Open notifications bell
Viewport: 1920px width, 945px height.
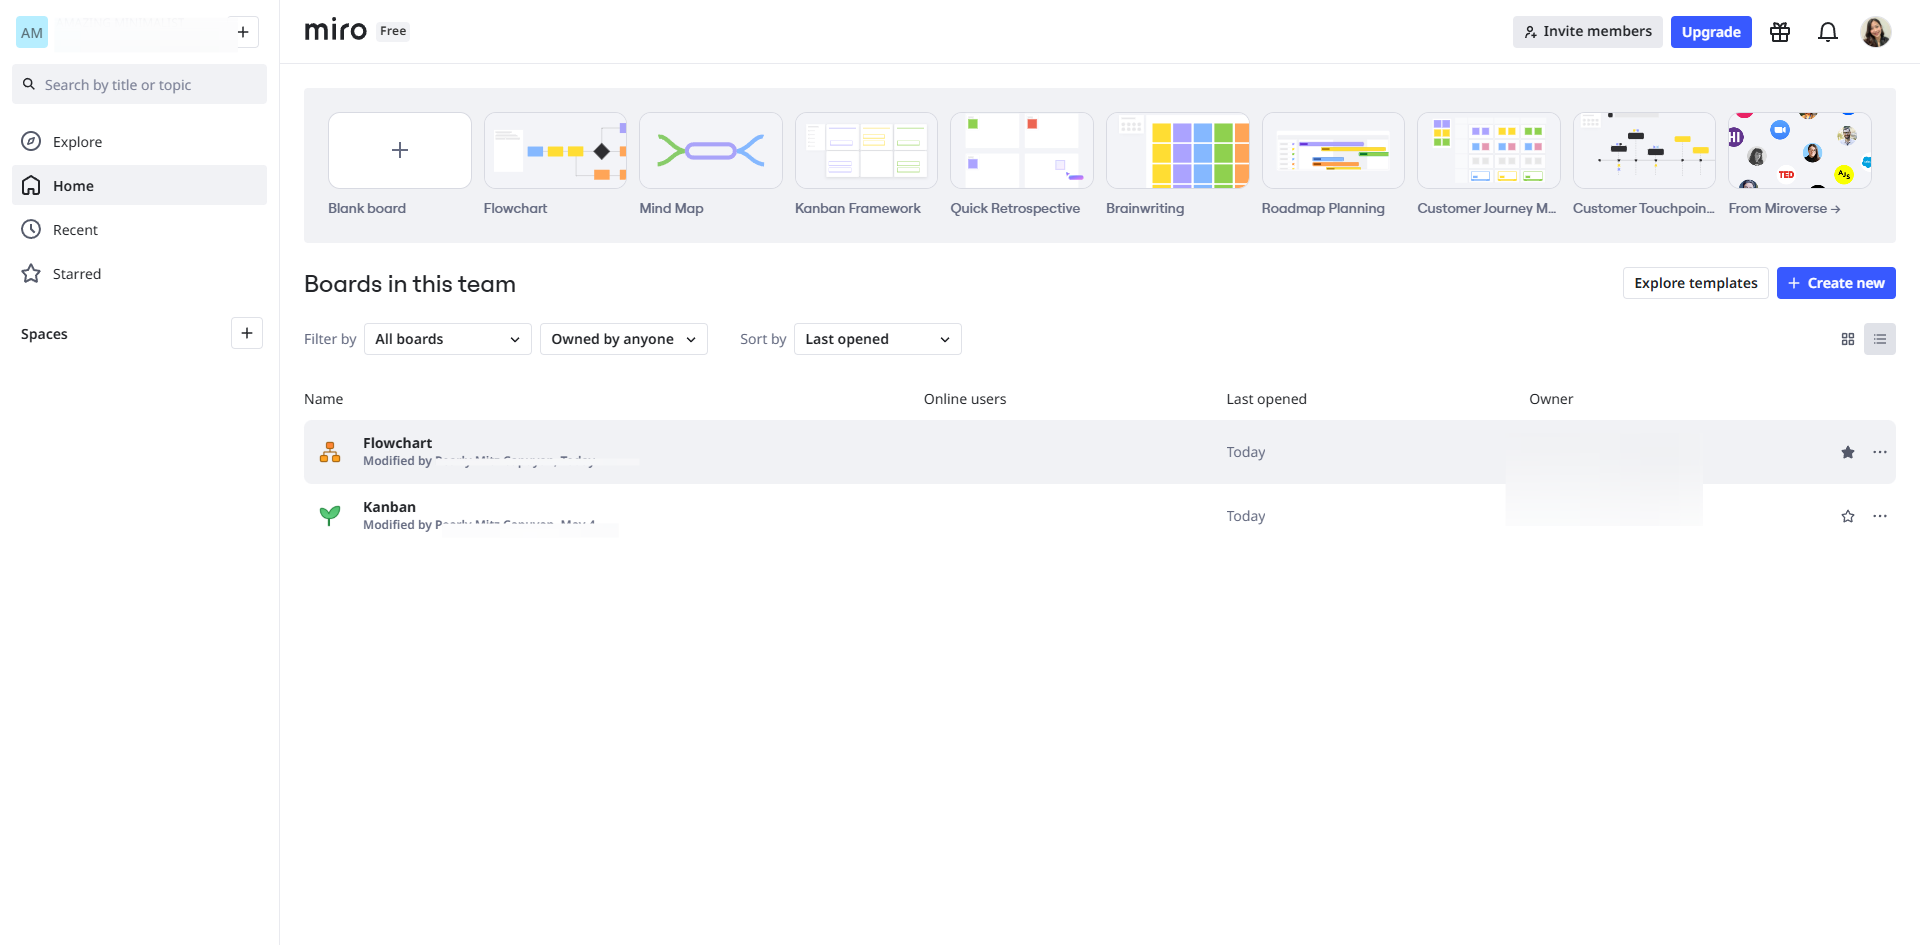pos(1828,32)
